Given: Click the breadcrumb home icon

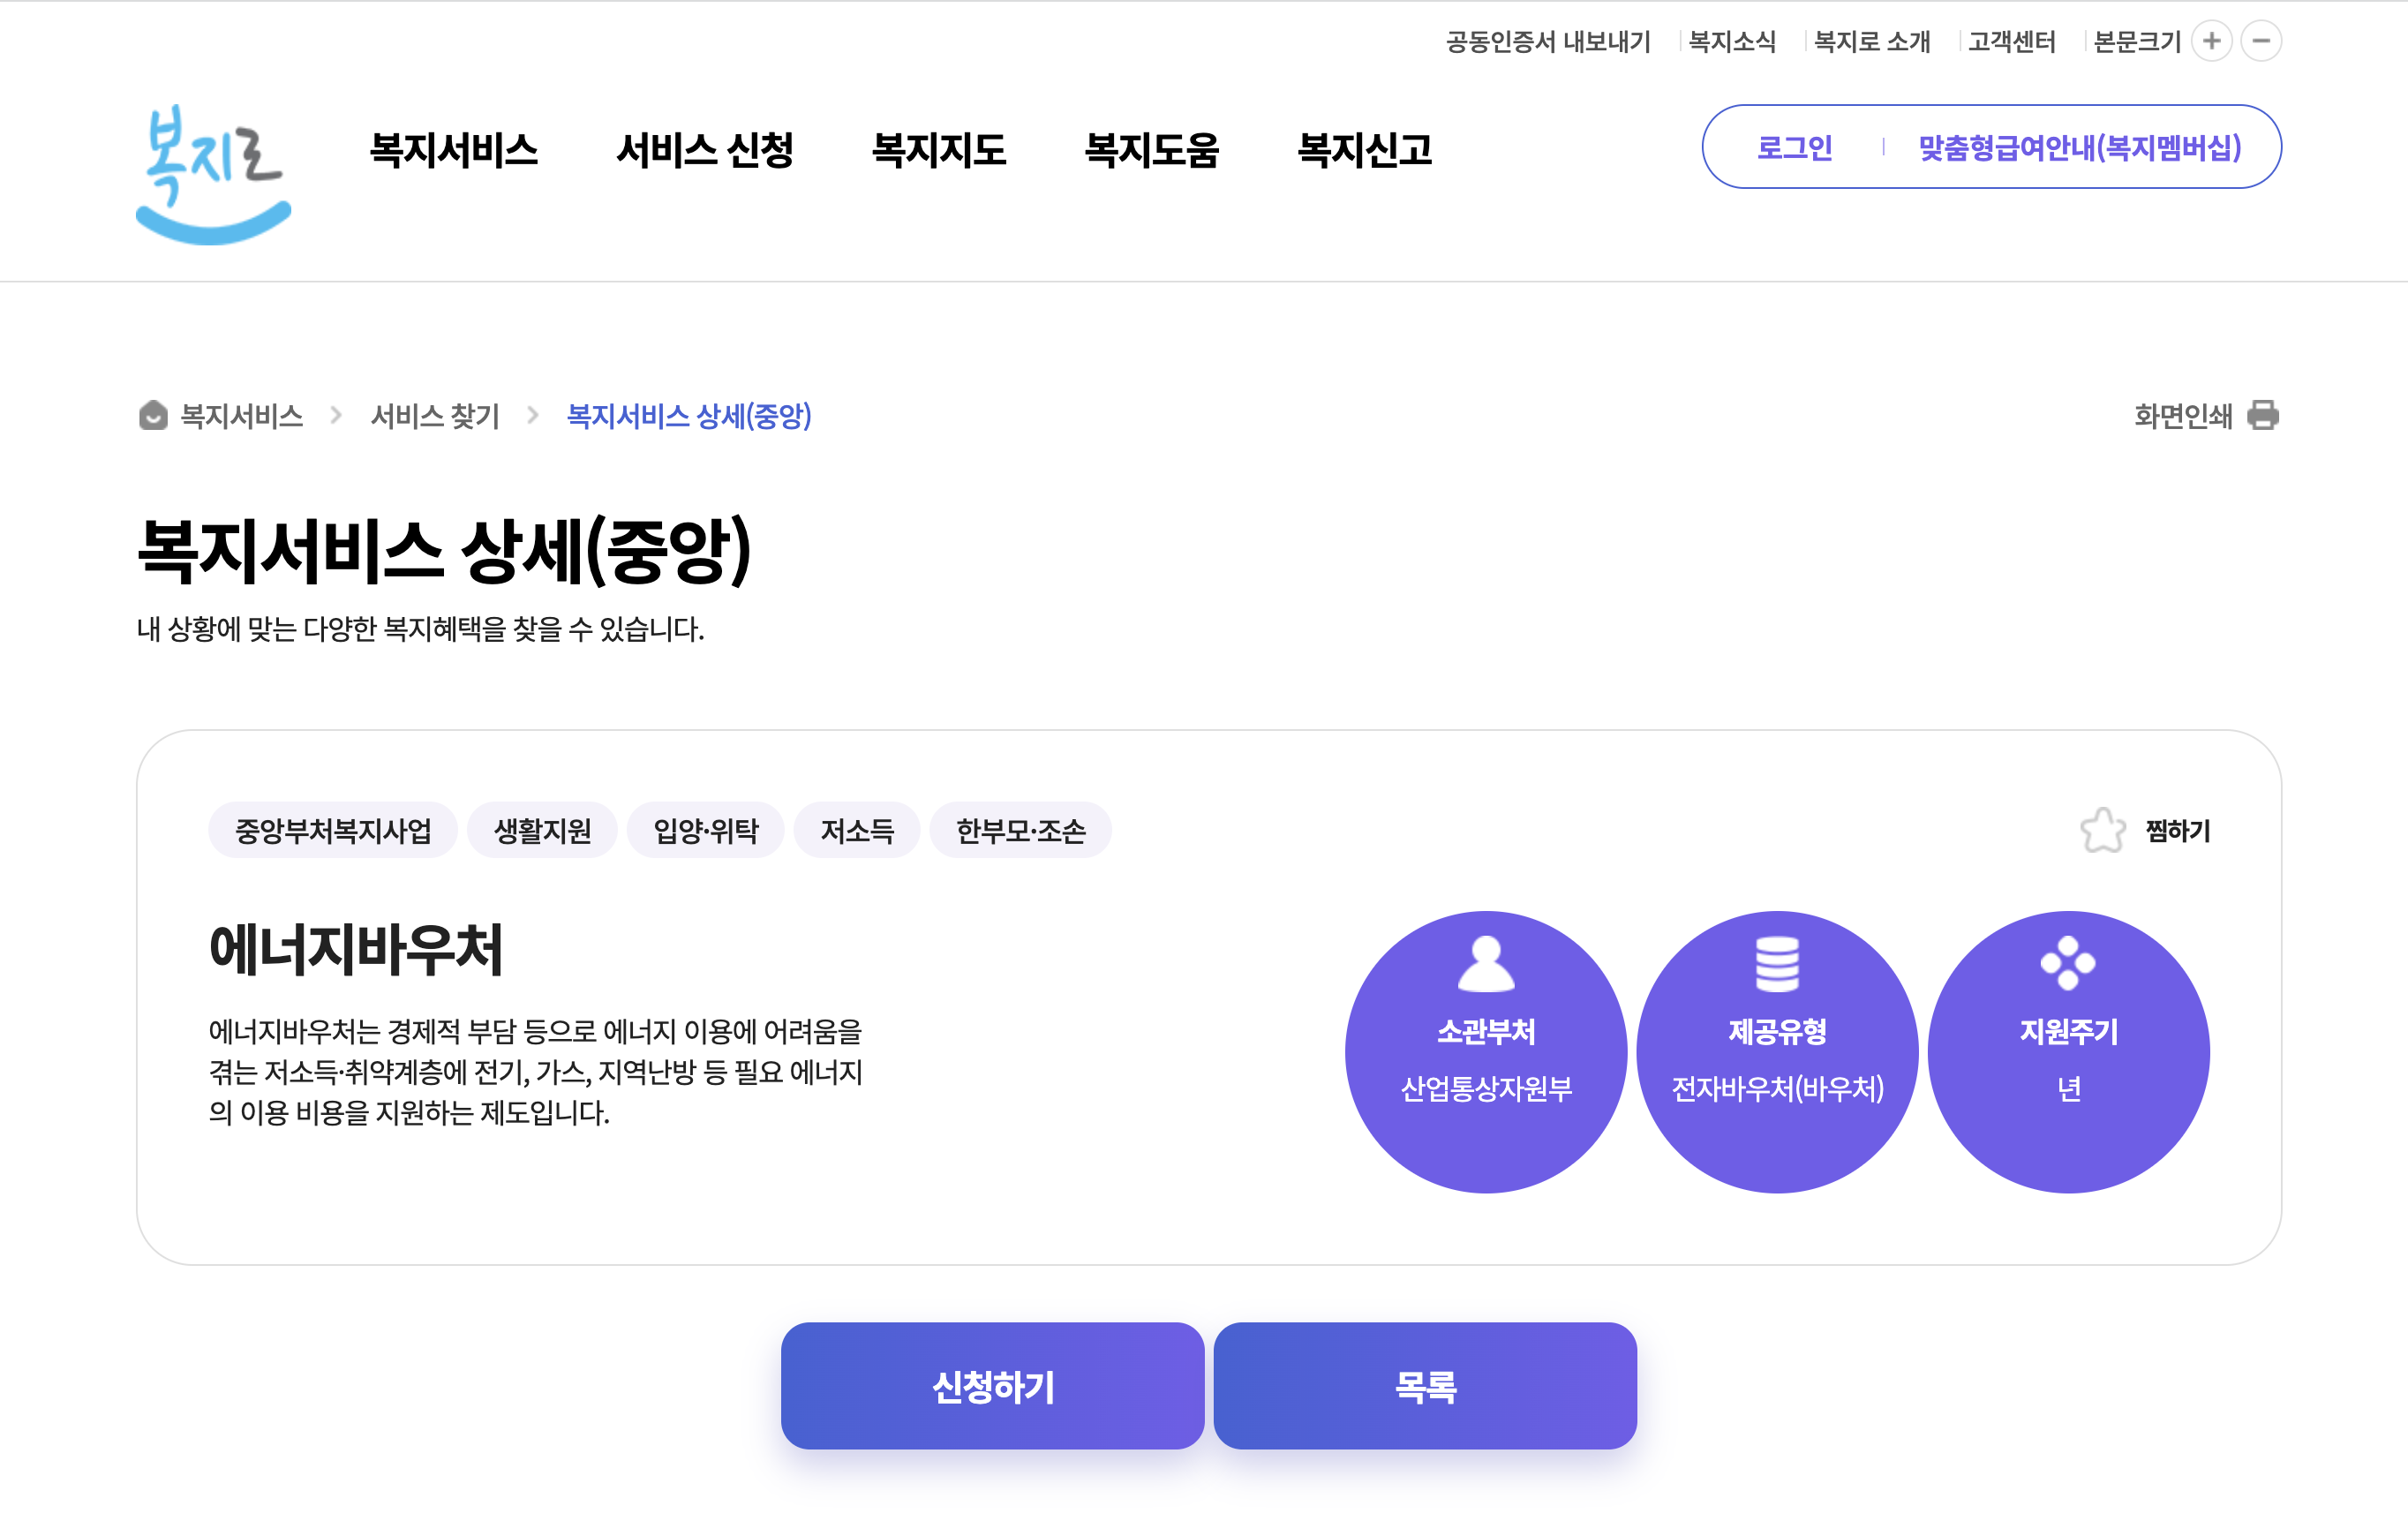Looking at the screenshot, I should click(153, 415).
